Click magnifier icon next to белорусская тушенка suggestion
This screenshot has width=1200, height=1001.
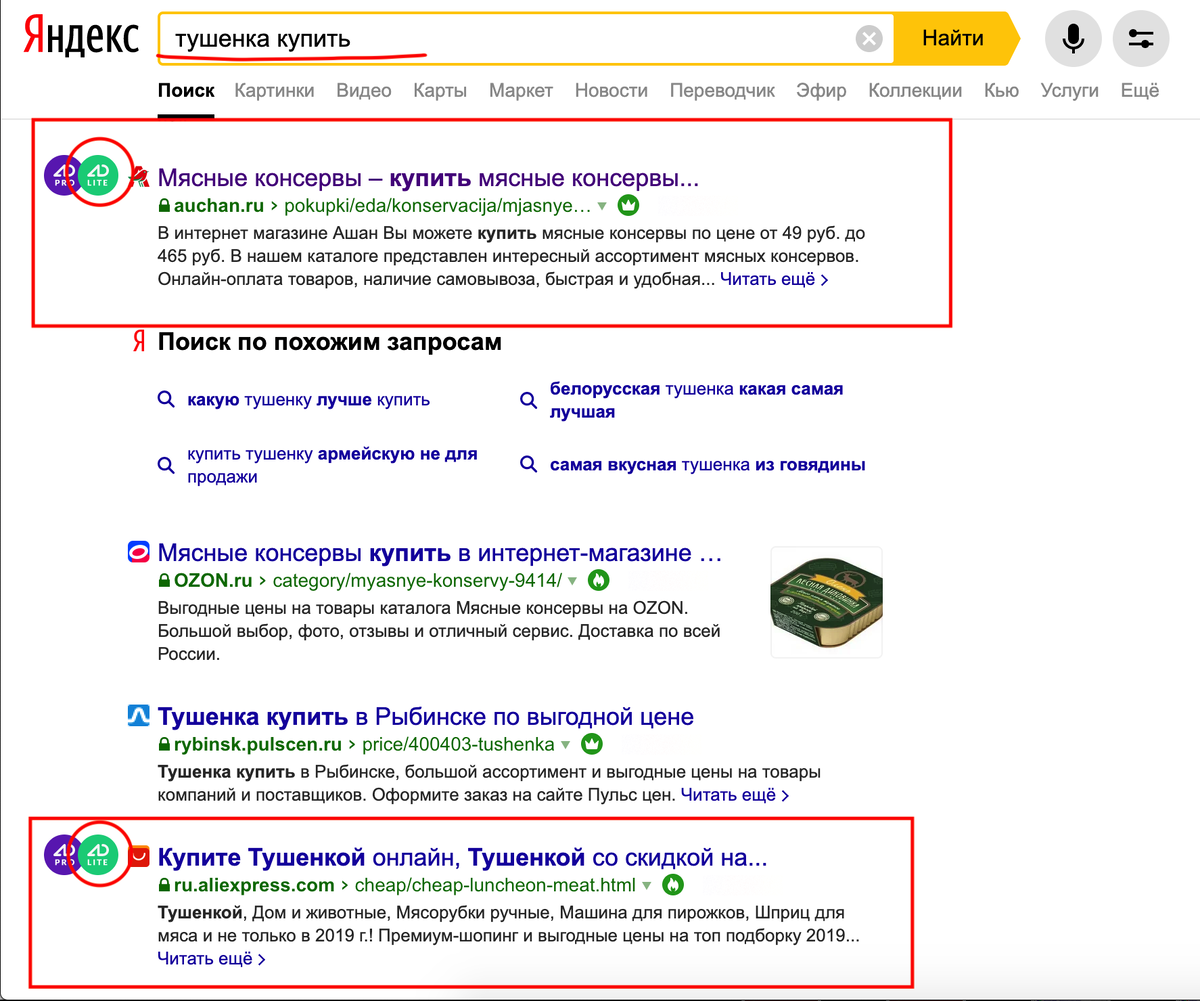tap(528, 400)
